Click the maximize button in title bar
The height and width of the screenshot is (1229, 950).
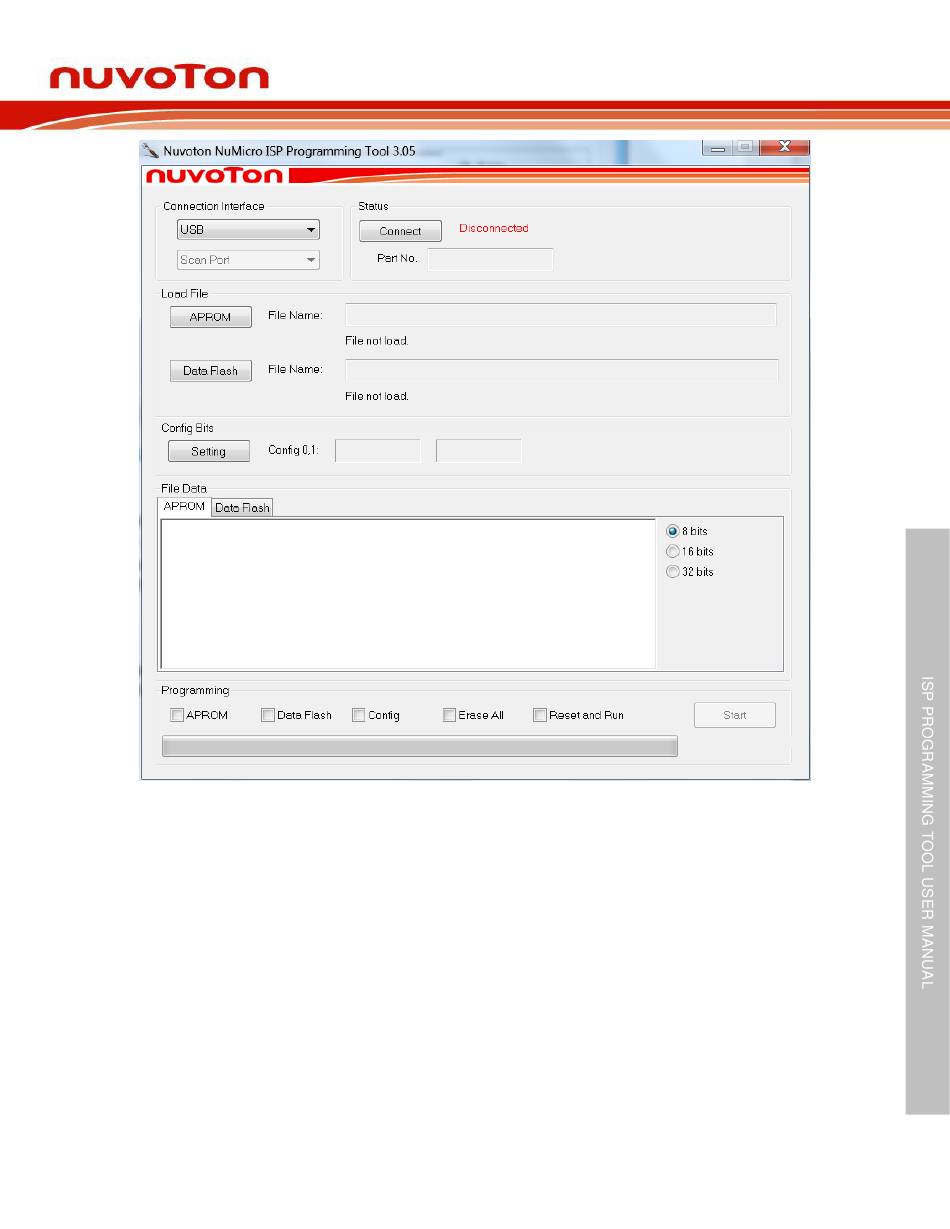coord(746,148)
